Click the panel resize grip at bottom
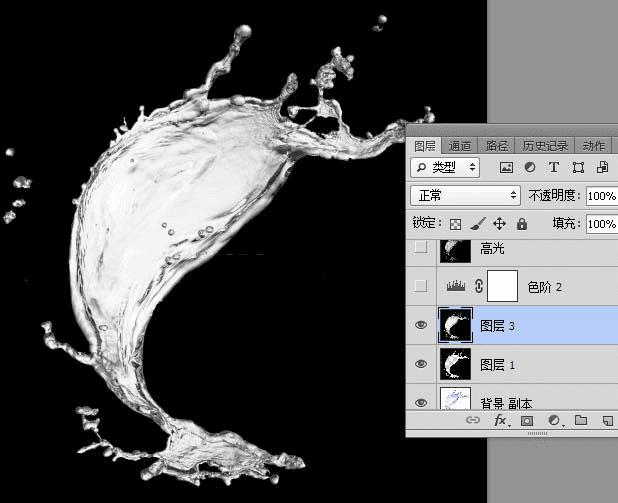Viewport: 618px width, 503px height. click(x=537, y=433)
